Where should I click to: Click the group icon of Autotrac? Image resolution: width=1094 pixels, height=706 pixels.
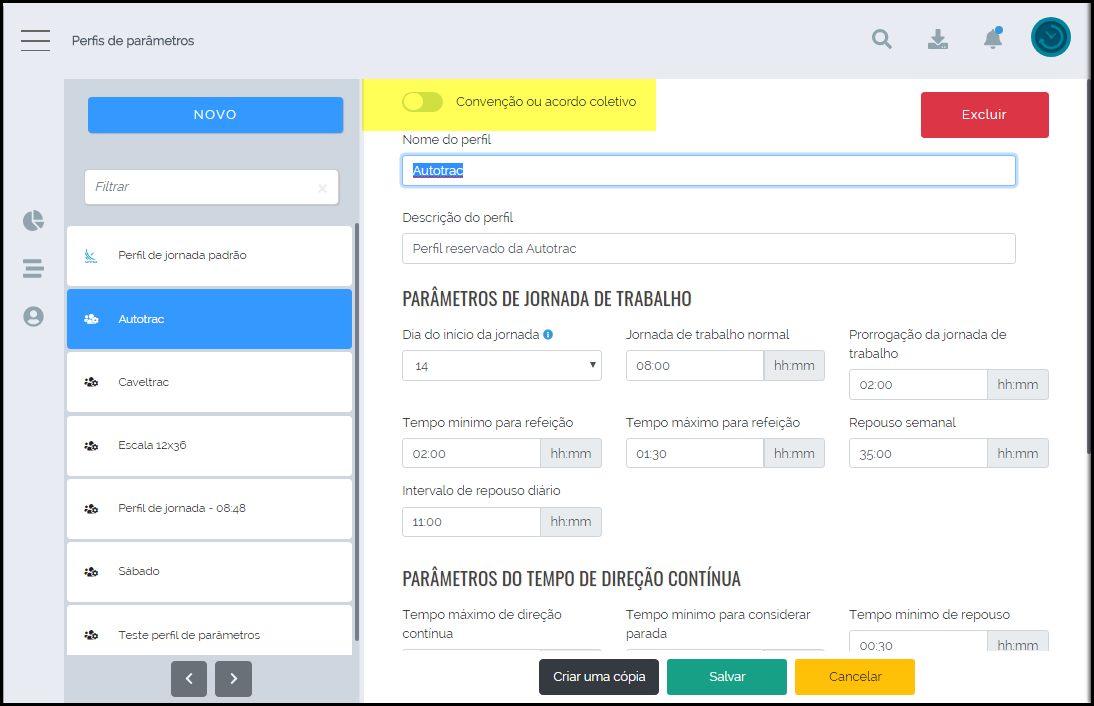click(x=91, y=319)
